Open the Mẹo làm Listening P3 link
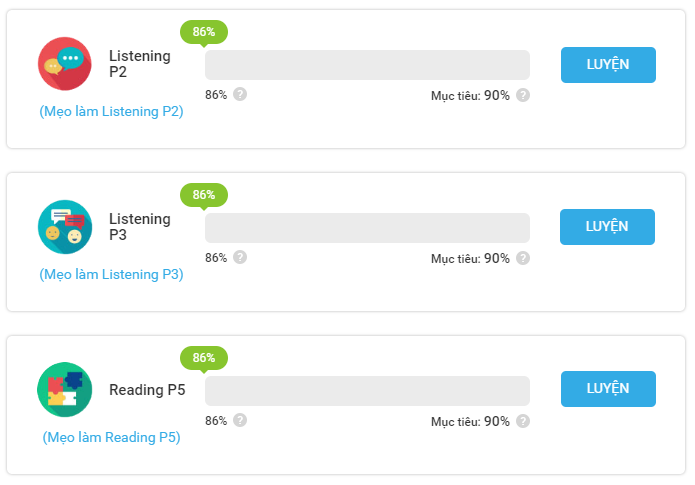695x485 pixels. 111,274
